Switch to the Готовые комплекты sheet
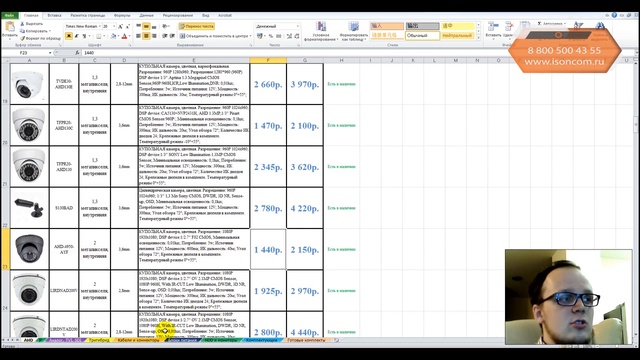640x360 pixels. point(306,340)
